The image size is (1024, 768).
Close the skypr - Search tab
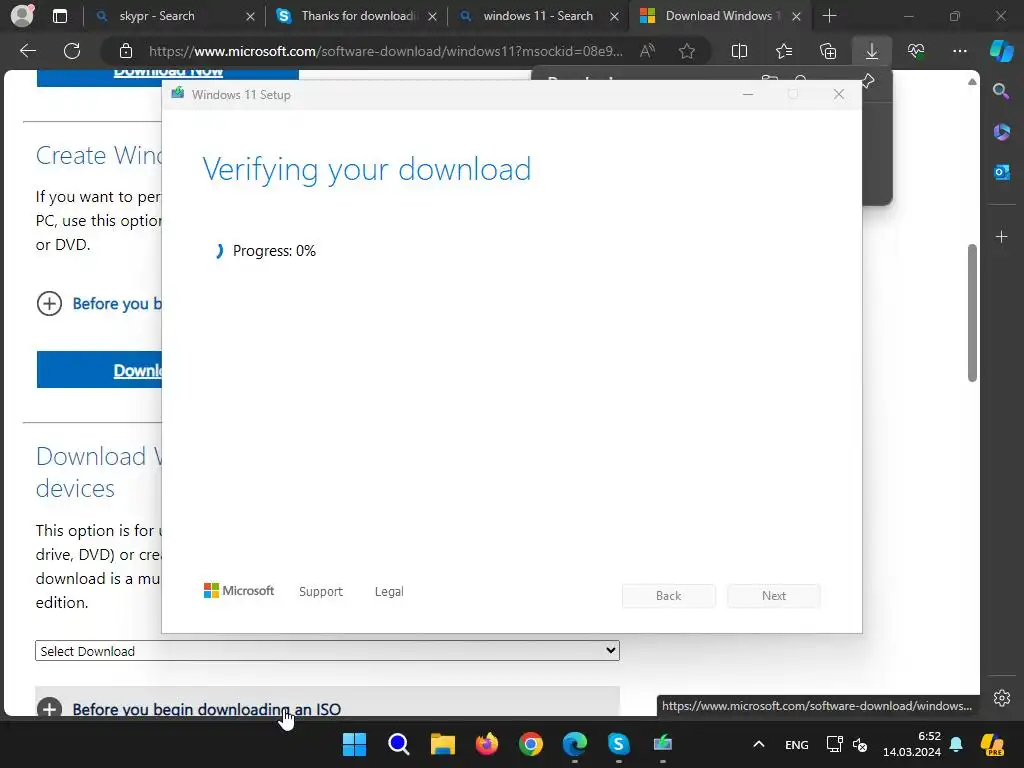pos(250,16)
